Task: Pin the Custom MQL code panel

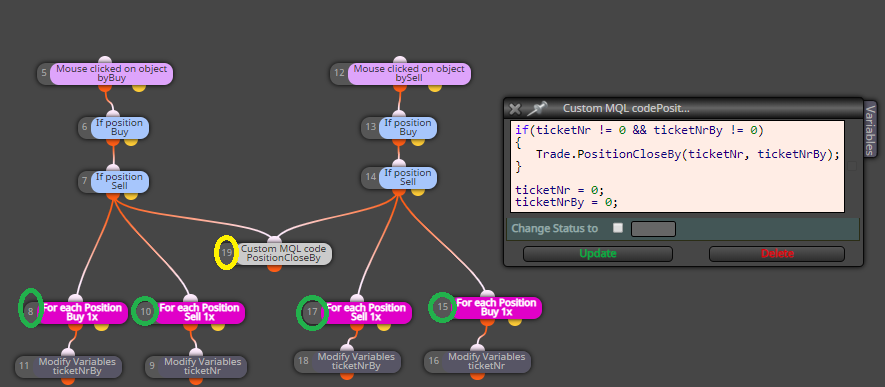Action: coord(537,108)
